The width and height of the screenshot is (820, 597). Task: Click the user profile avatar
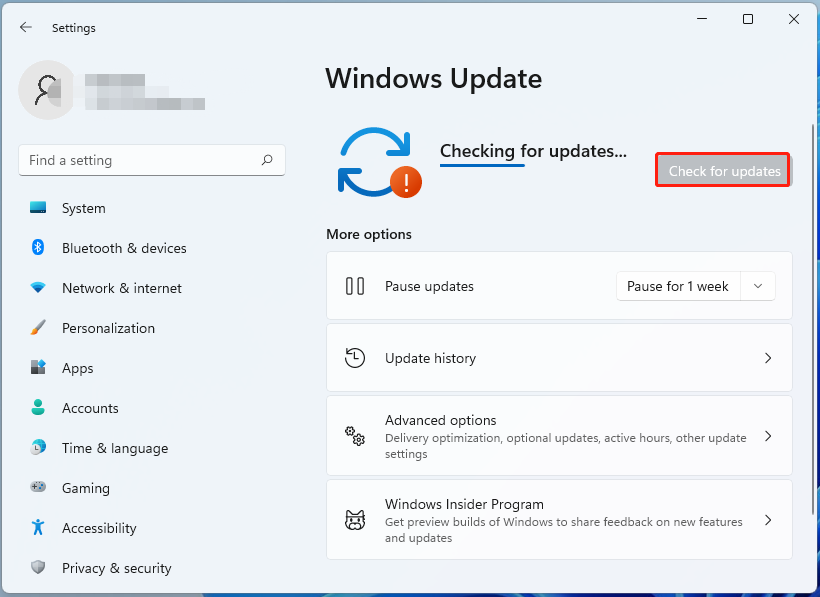48,90
